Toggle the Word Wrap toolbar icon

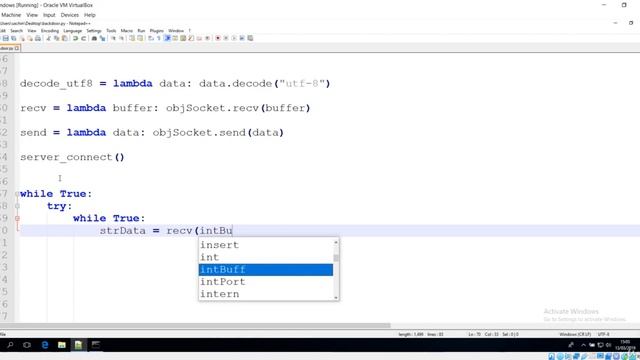click(x=151, y=38)
